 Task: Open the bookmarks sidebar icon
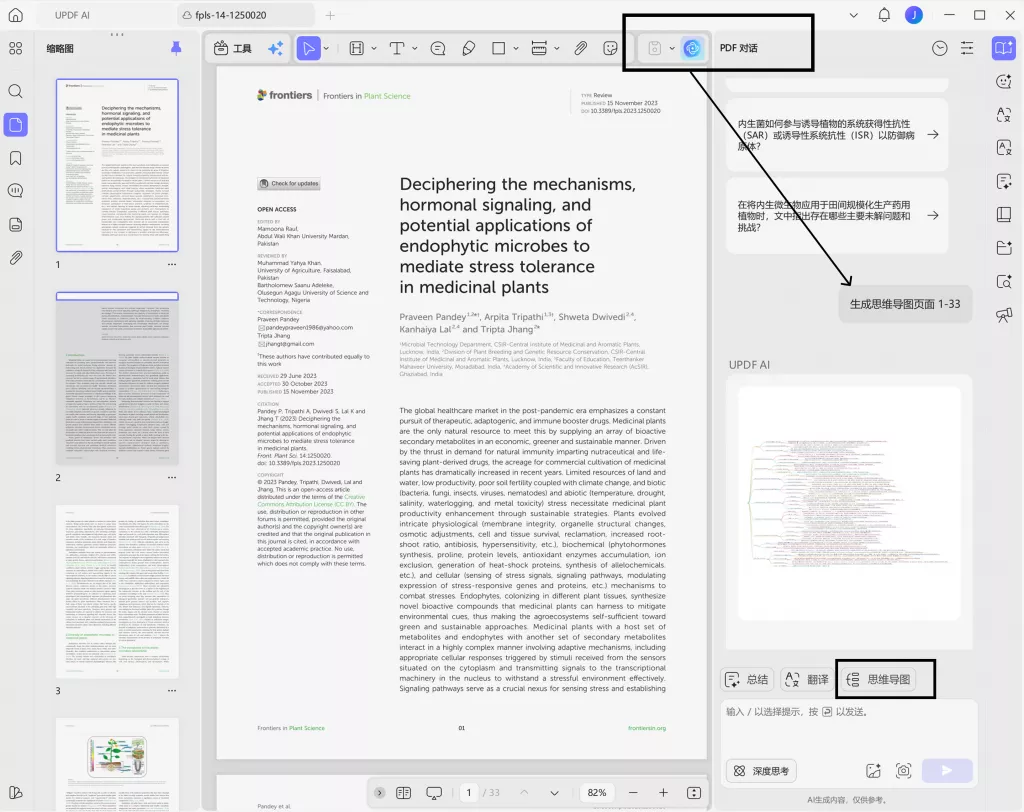[x=16, y=158]
